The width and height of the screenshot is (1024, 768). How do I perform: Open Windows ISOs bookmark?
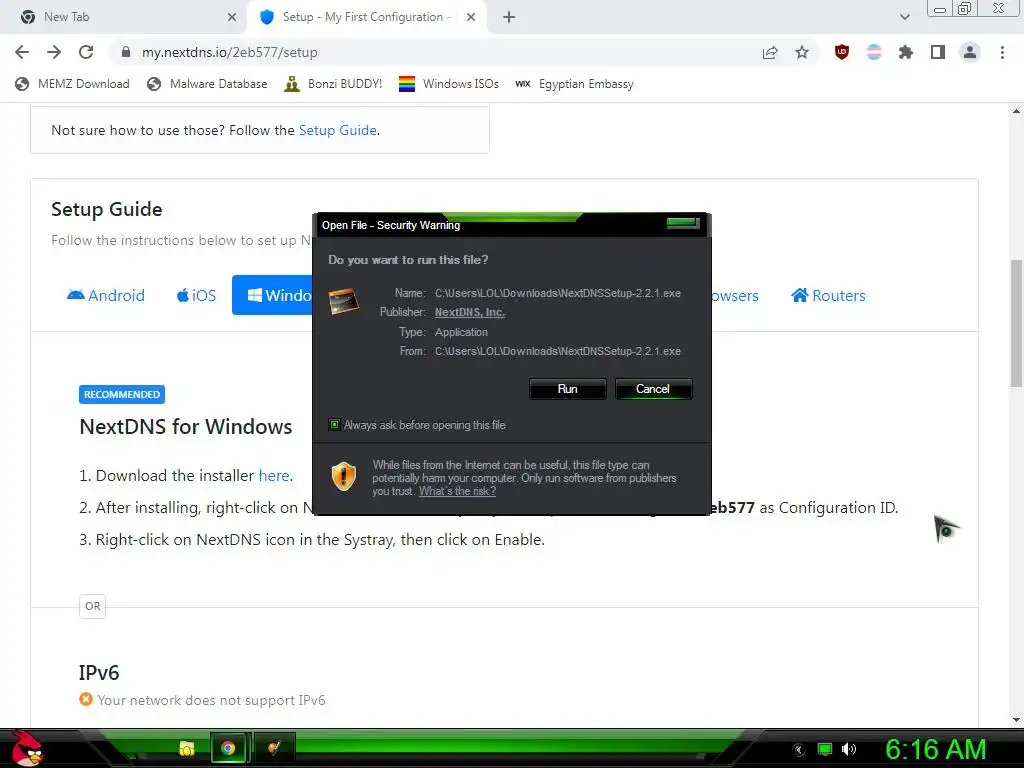(x=449, y=84)
